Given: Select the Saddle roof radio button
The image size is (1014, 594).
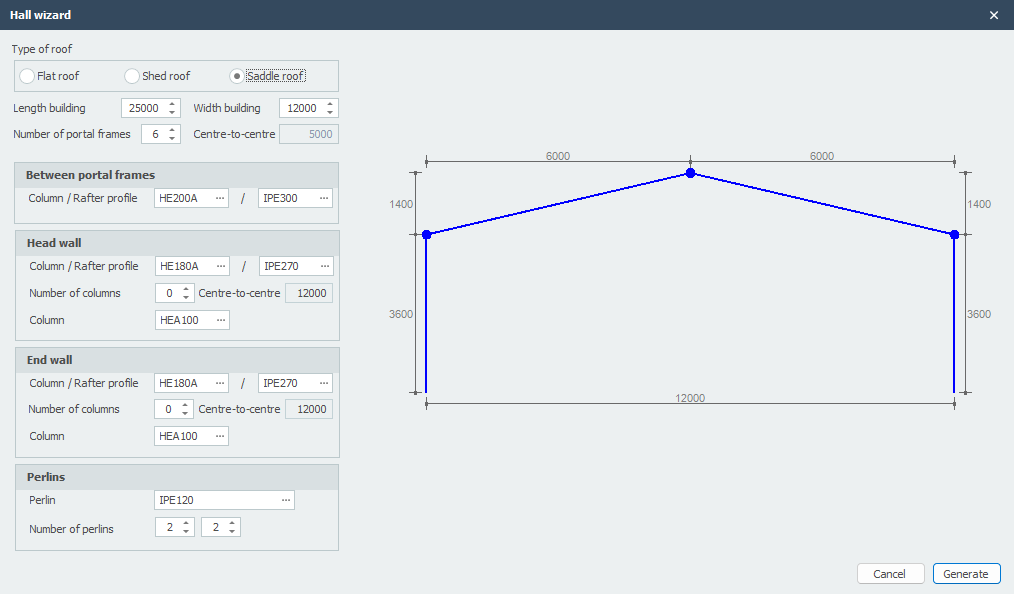Looking at the screenshot, I should (236, 76).
